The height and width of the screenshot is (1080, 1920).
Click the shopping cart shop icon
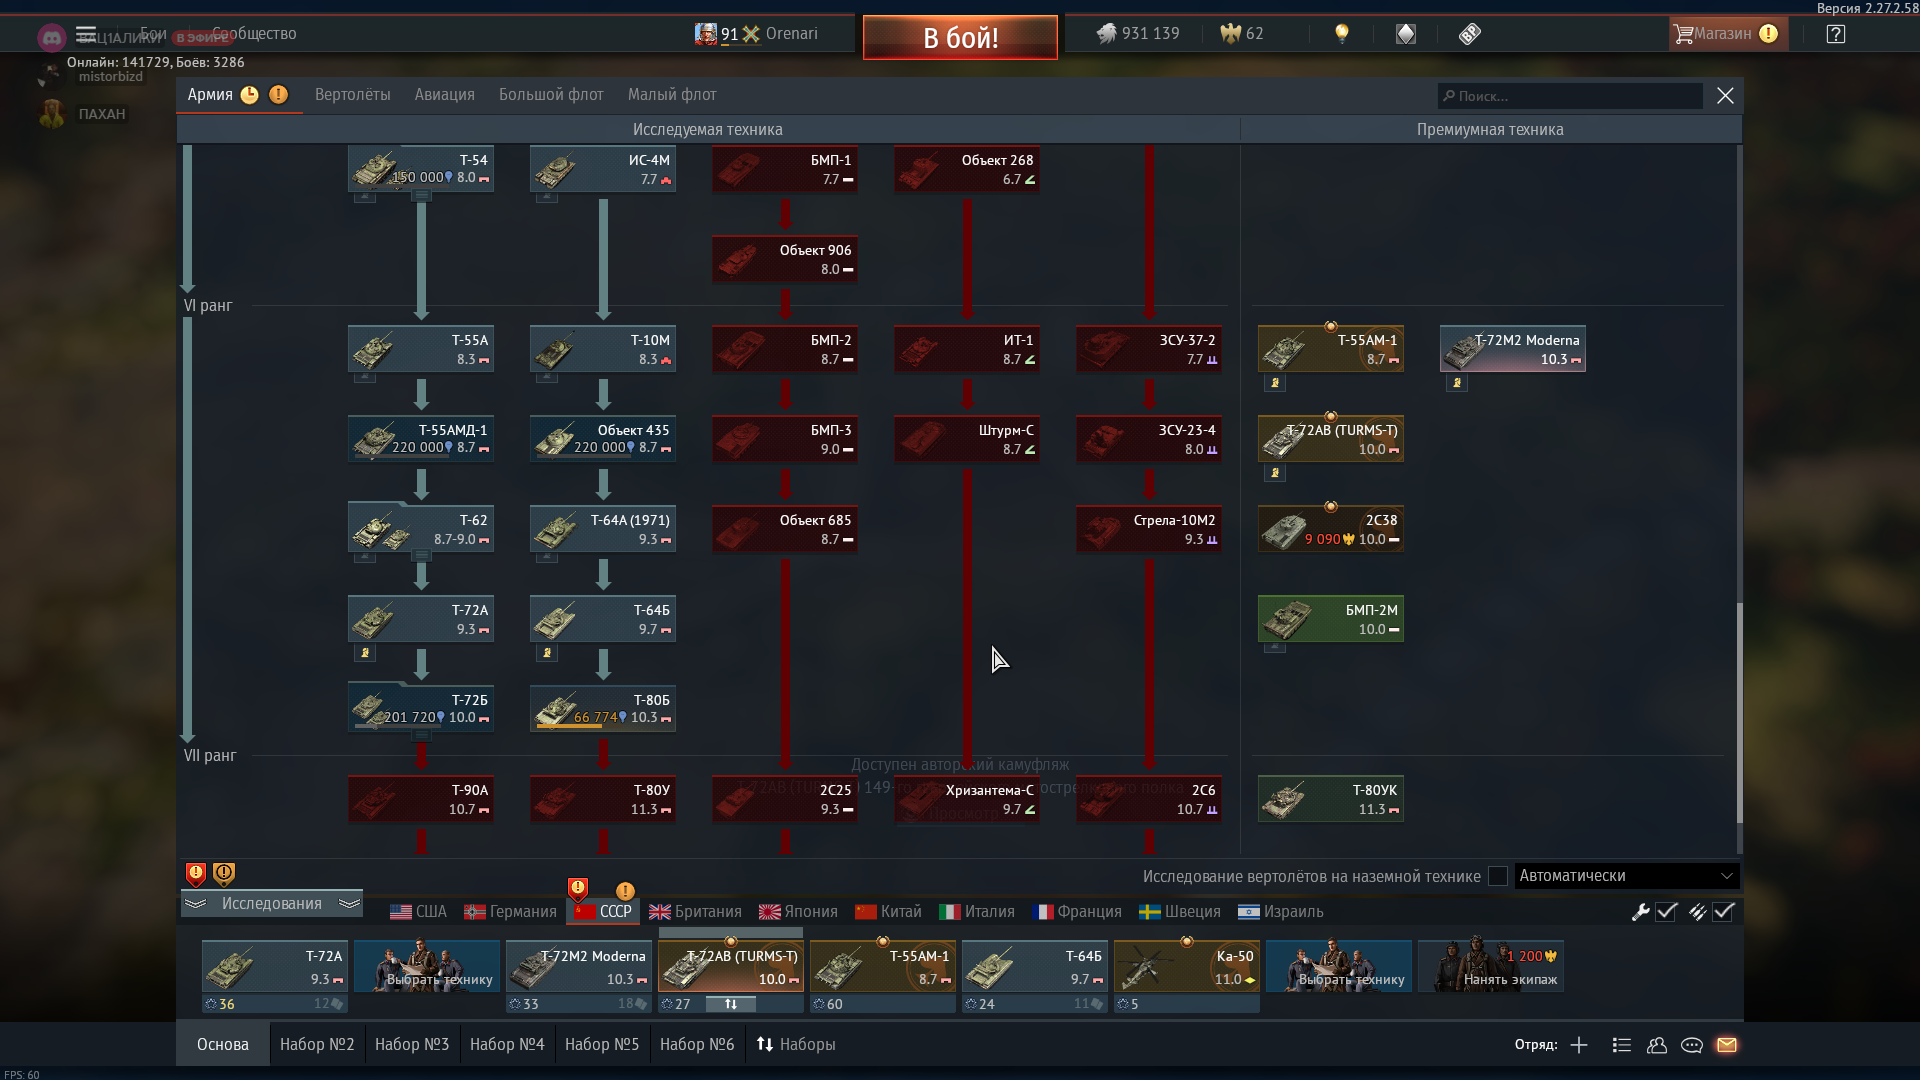tap(1684, 34)
